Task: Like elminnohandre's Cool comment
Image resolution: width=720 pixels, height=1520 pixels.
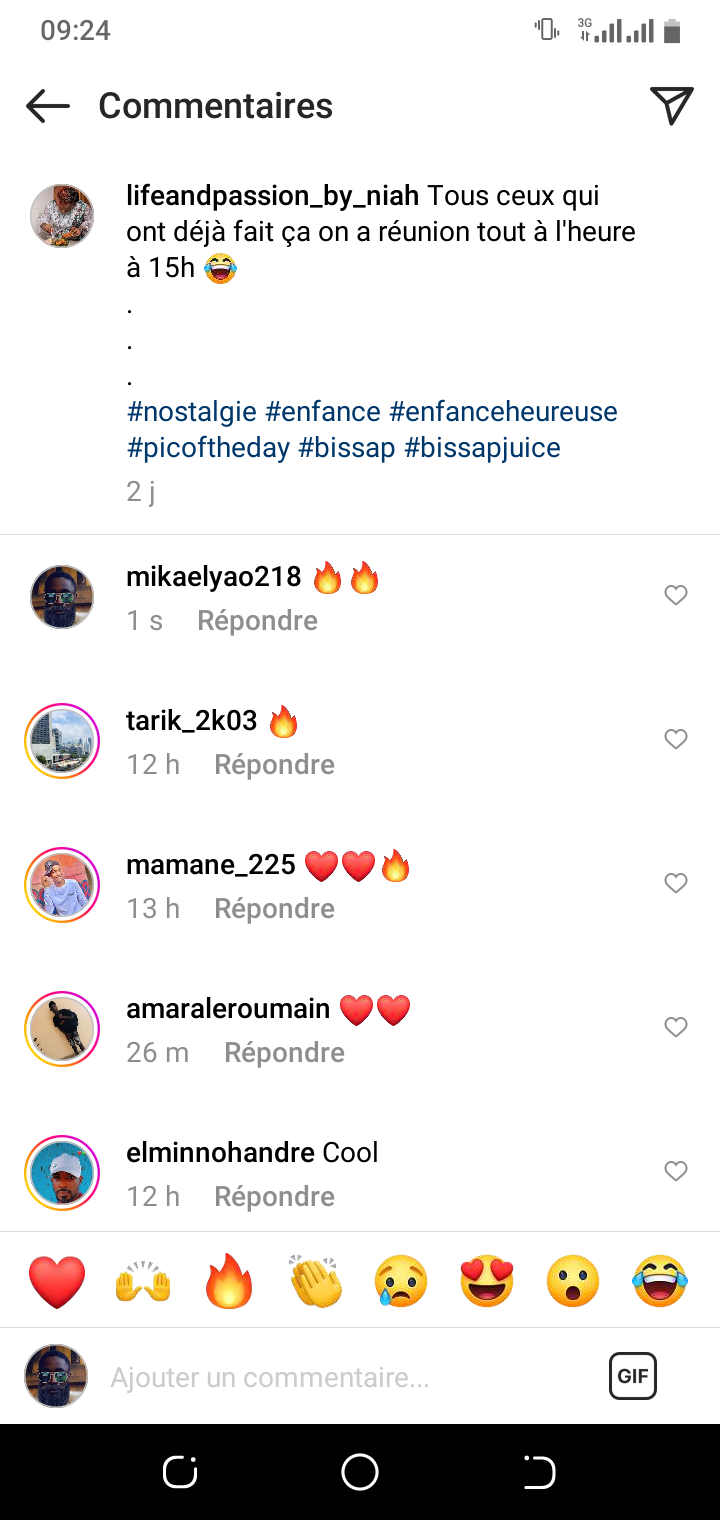Action: (x=676, y=1171)
